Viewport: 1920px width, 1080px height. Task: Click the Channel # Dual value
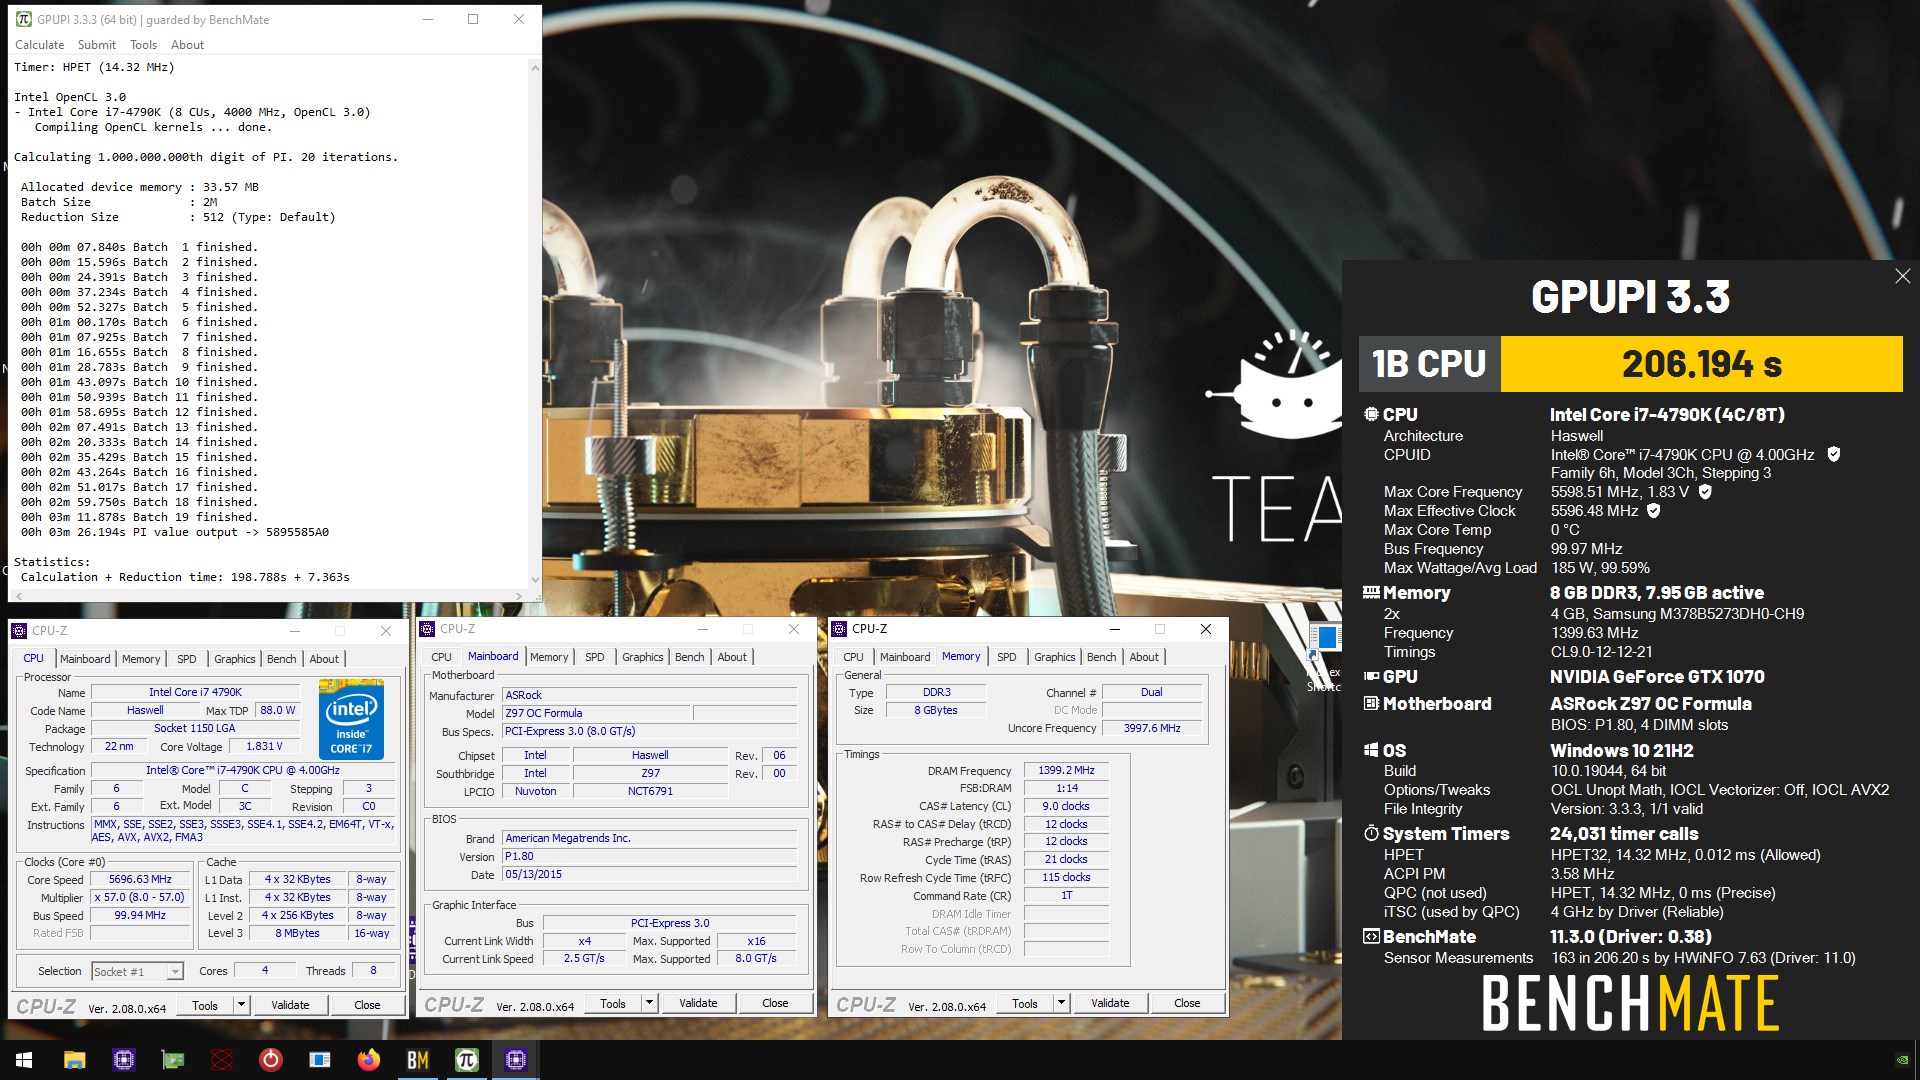(x=1152, y=692)
